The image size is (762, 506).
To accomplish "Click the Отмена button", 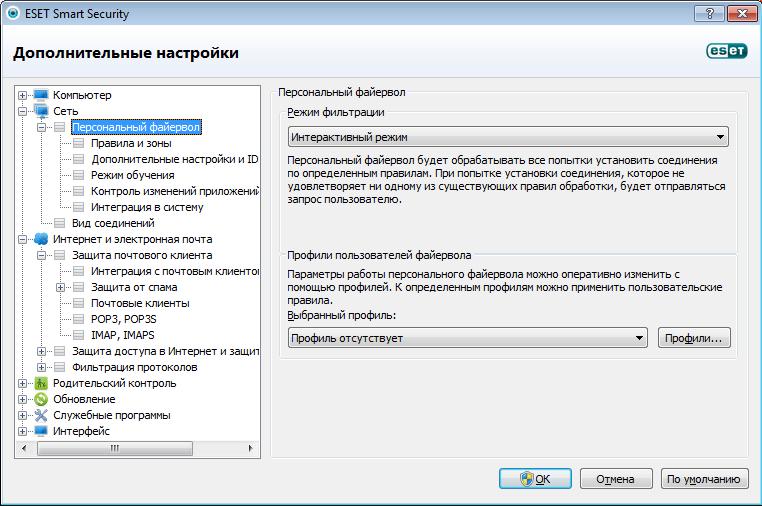I will [616, 479].
